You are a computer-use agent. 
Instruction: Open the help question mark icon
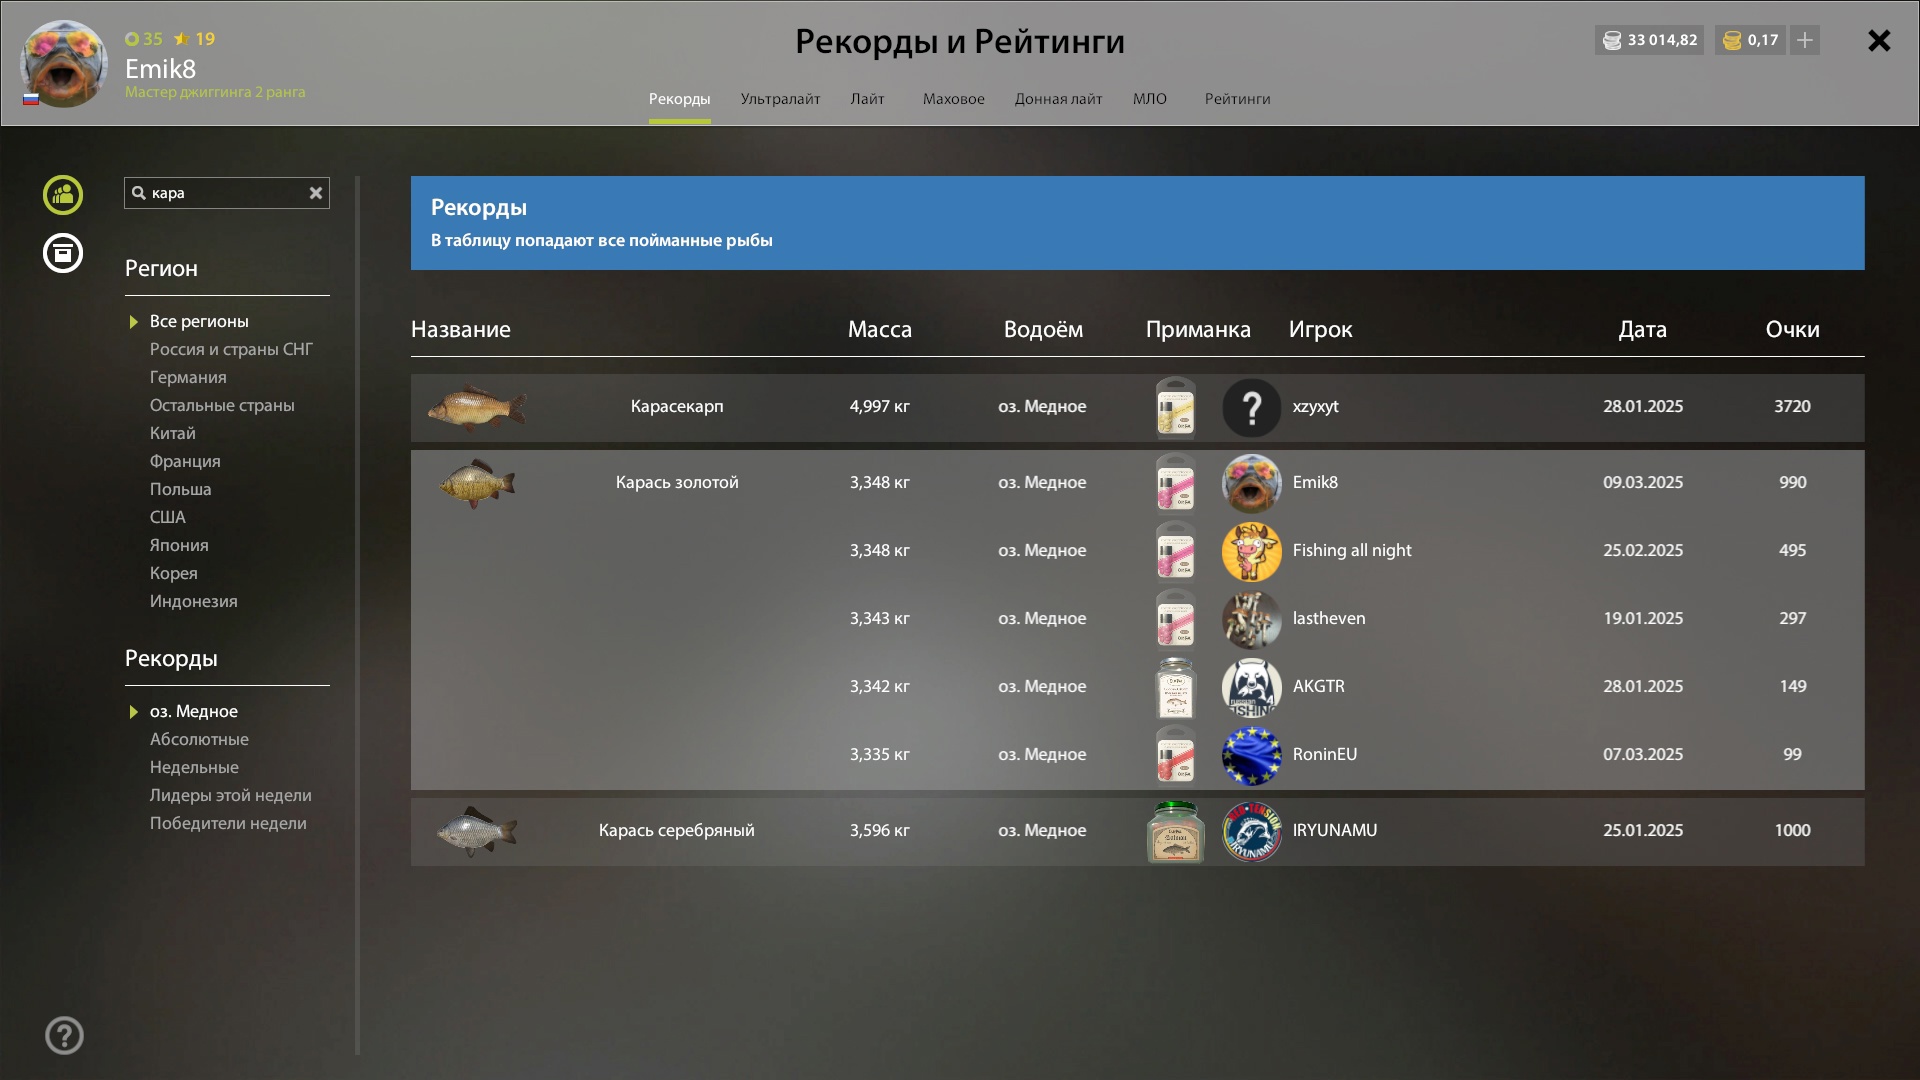click(64, 1036)
